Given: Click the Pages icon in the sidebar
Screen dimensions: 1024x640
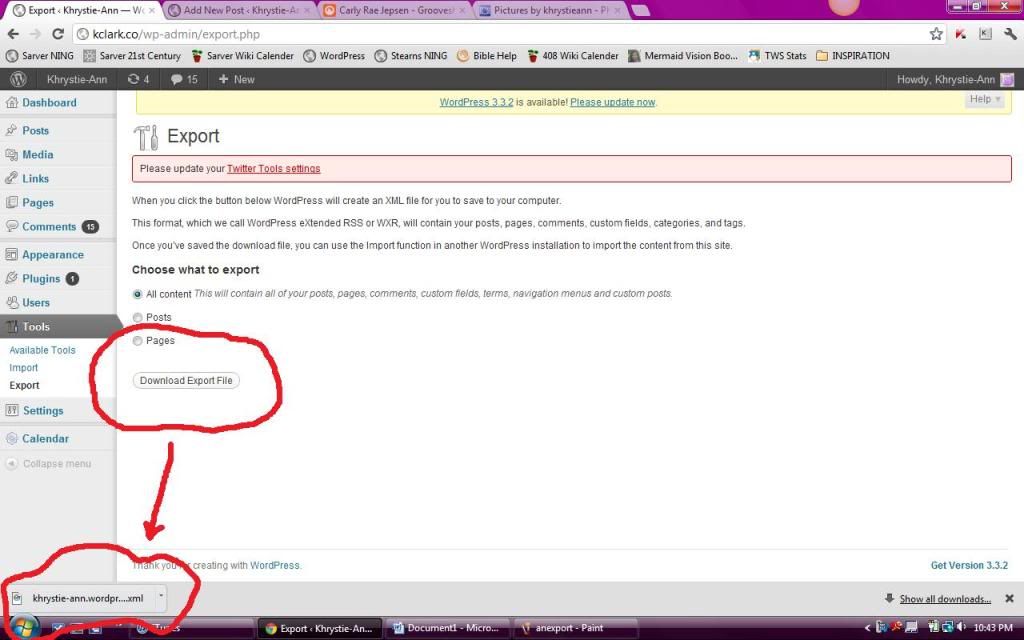Looking at the screenshot, I should (x=12, y=202).
